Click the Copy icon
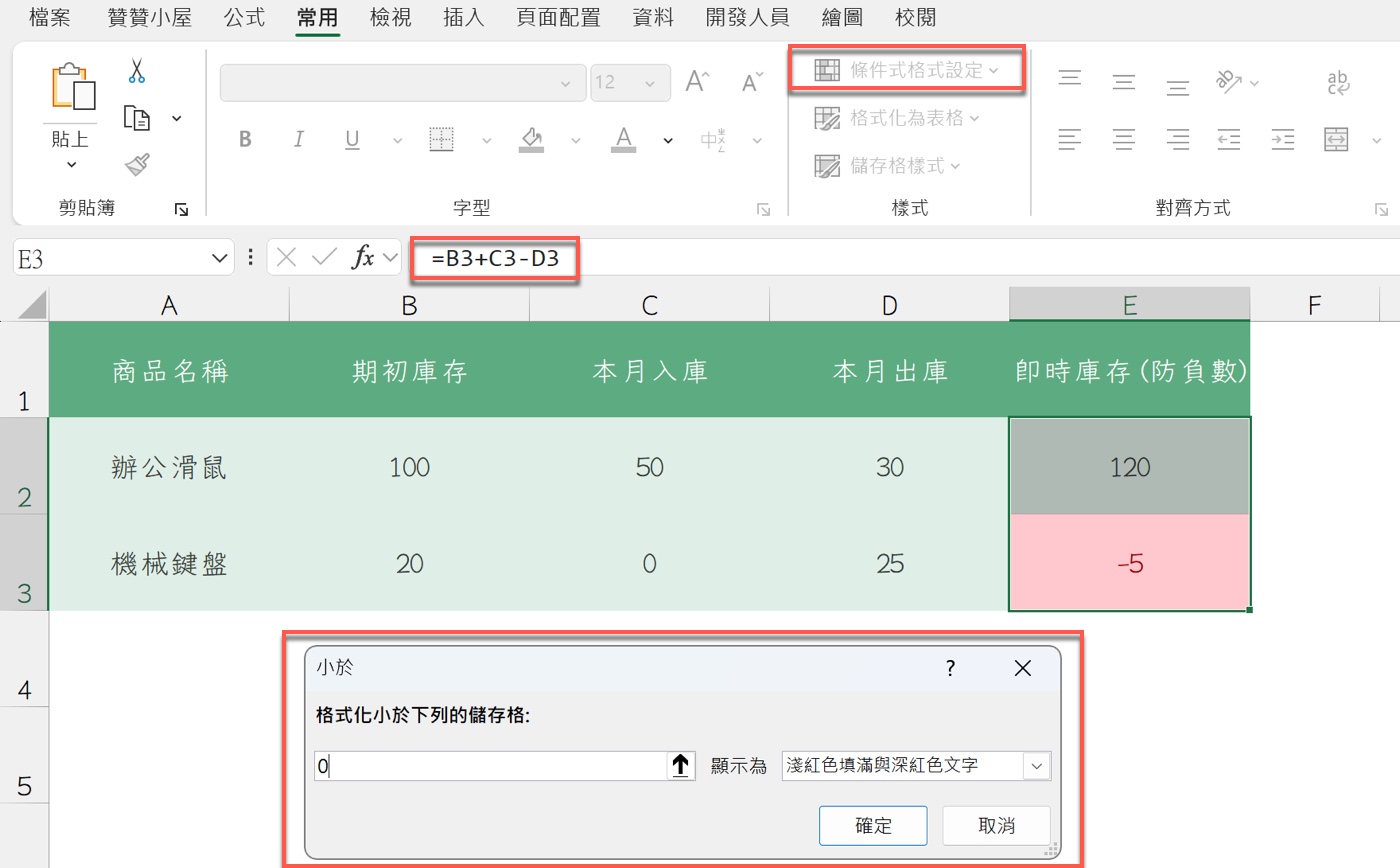The image size is (1400, 868). tap(136, 116)
